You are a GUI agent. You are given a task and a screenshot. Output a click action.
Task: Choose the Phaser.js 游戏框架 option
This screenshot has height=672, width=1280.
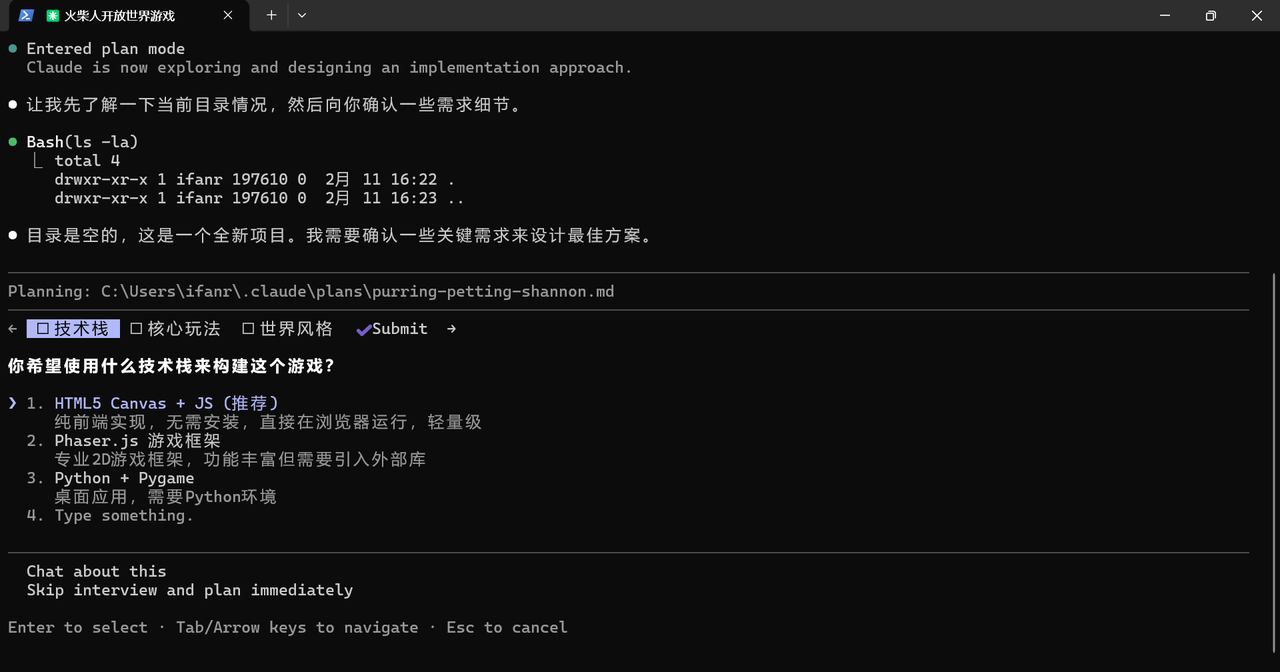point(137,441)
